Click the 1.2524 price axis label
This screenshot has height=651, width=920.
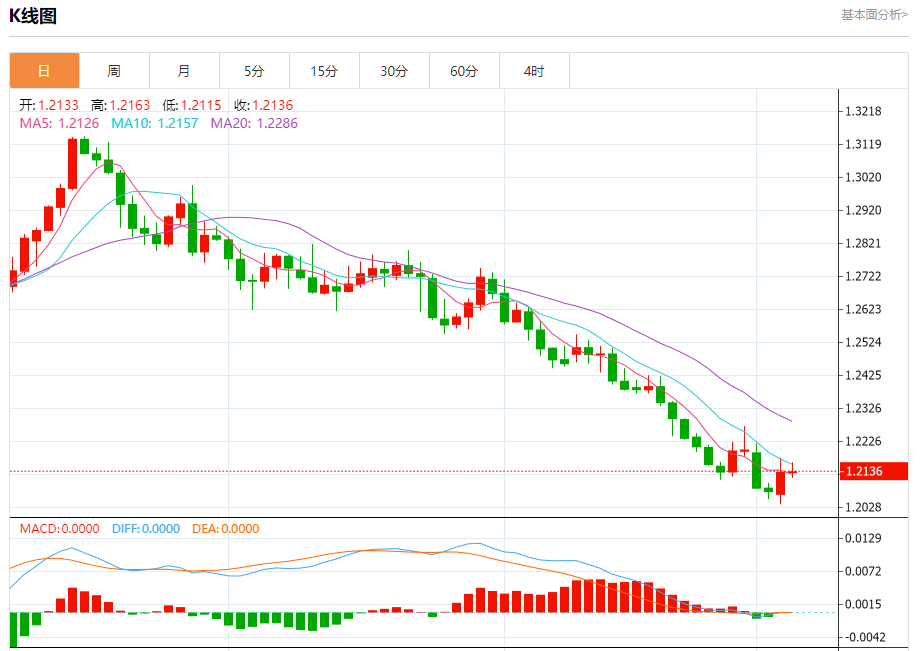862,342
